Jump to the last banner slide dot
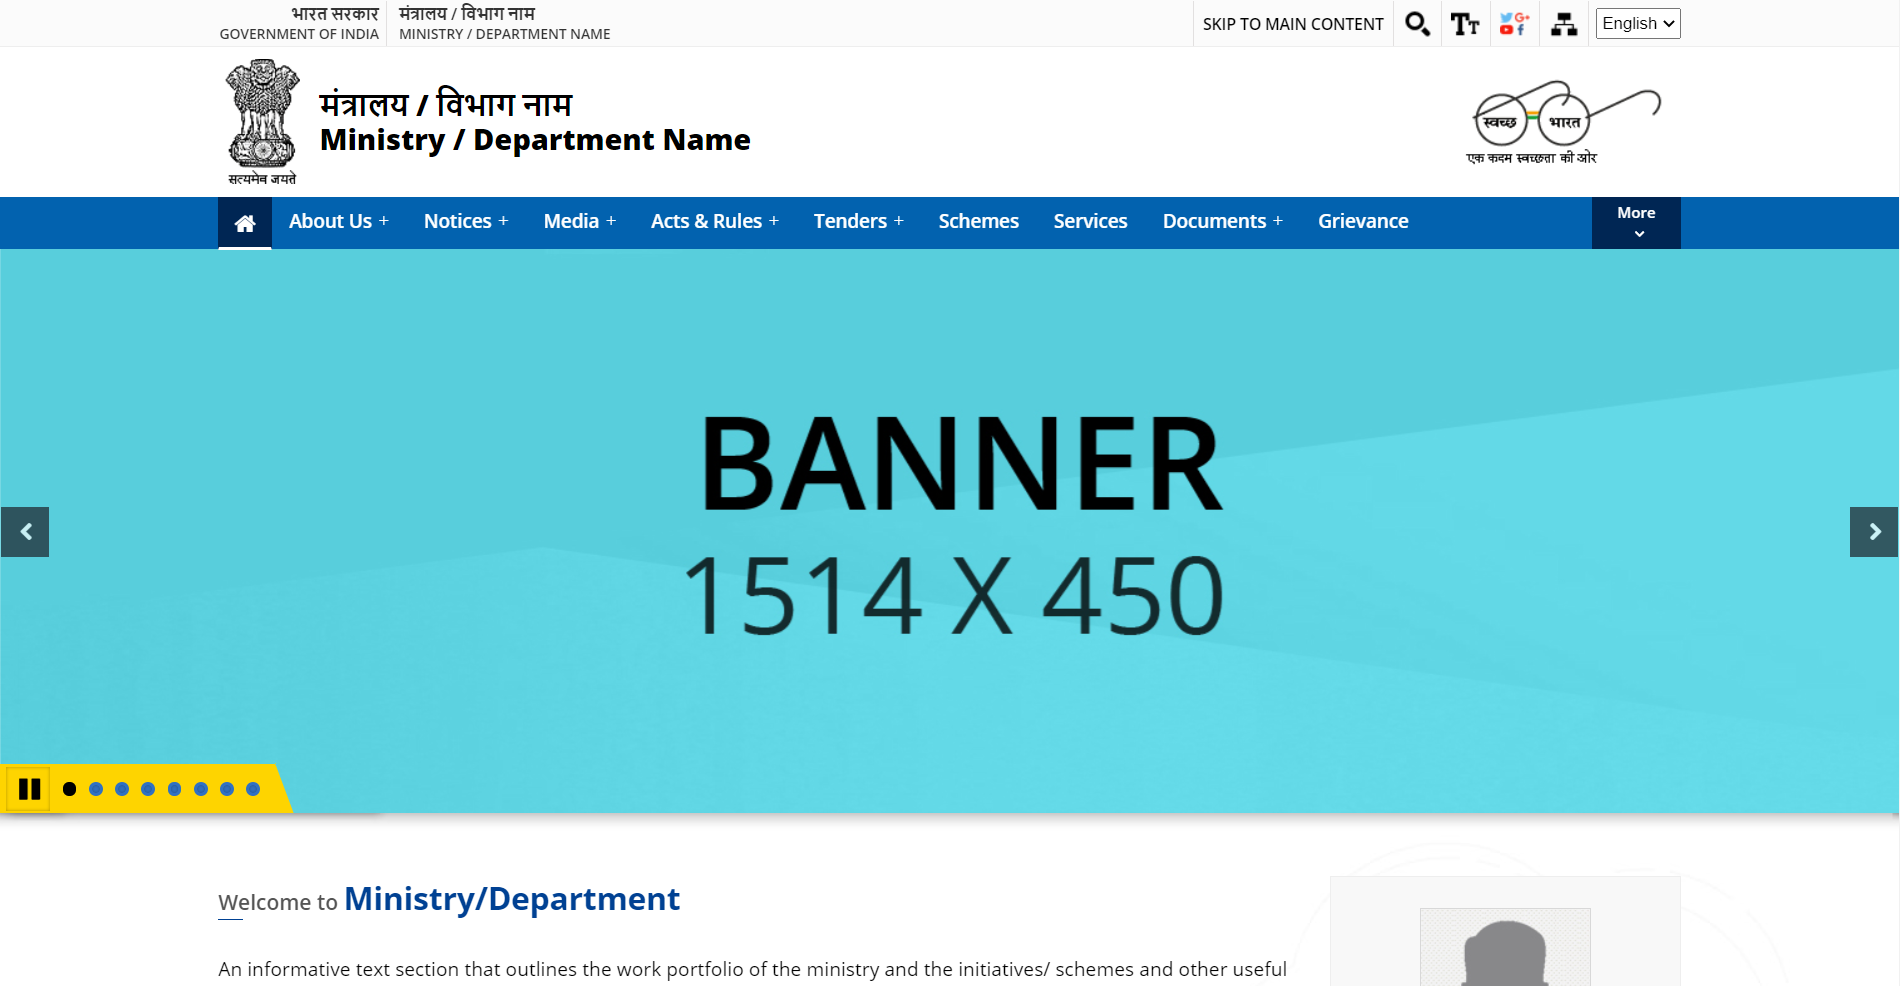This screenshot has height=986, width=1900. (253, 789)
